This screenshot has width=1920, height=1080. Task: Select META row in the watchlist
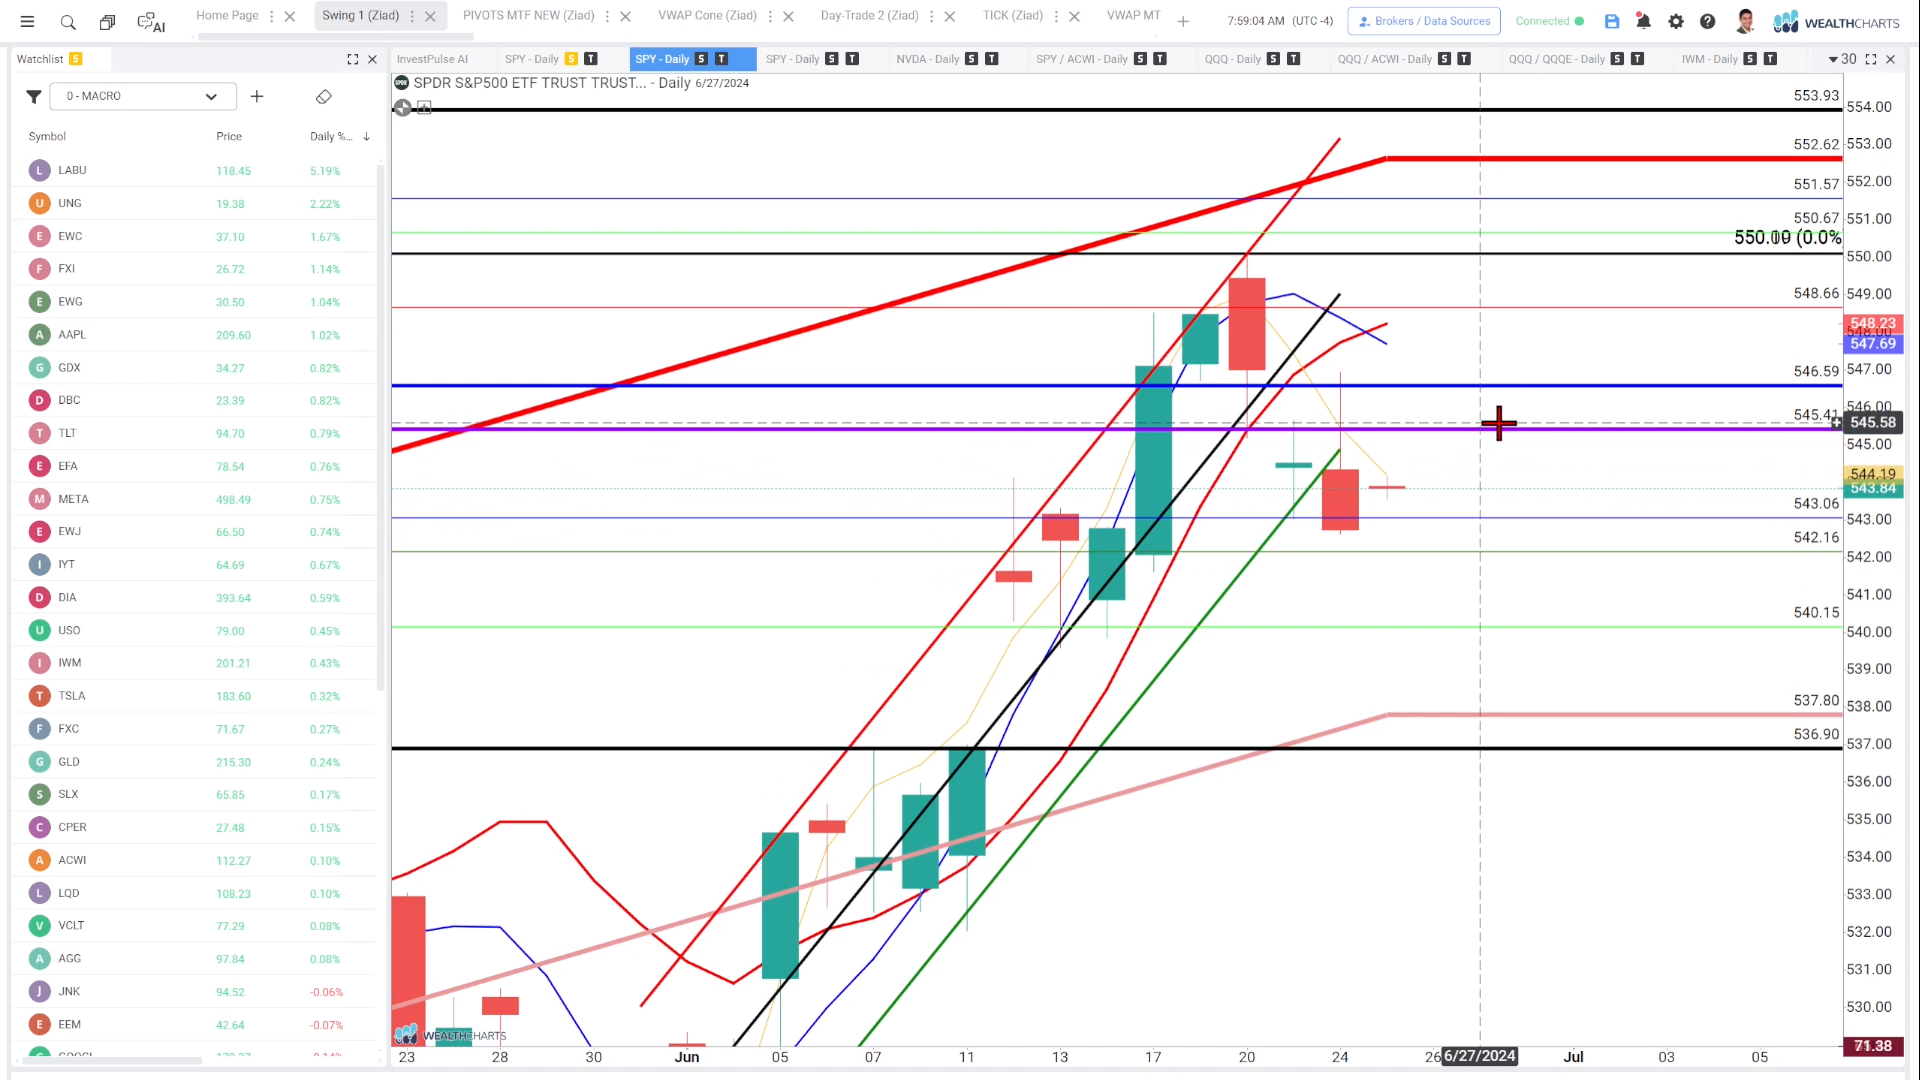click(196, 499)
